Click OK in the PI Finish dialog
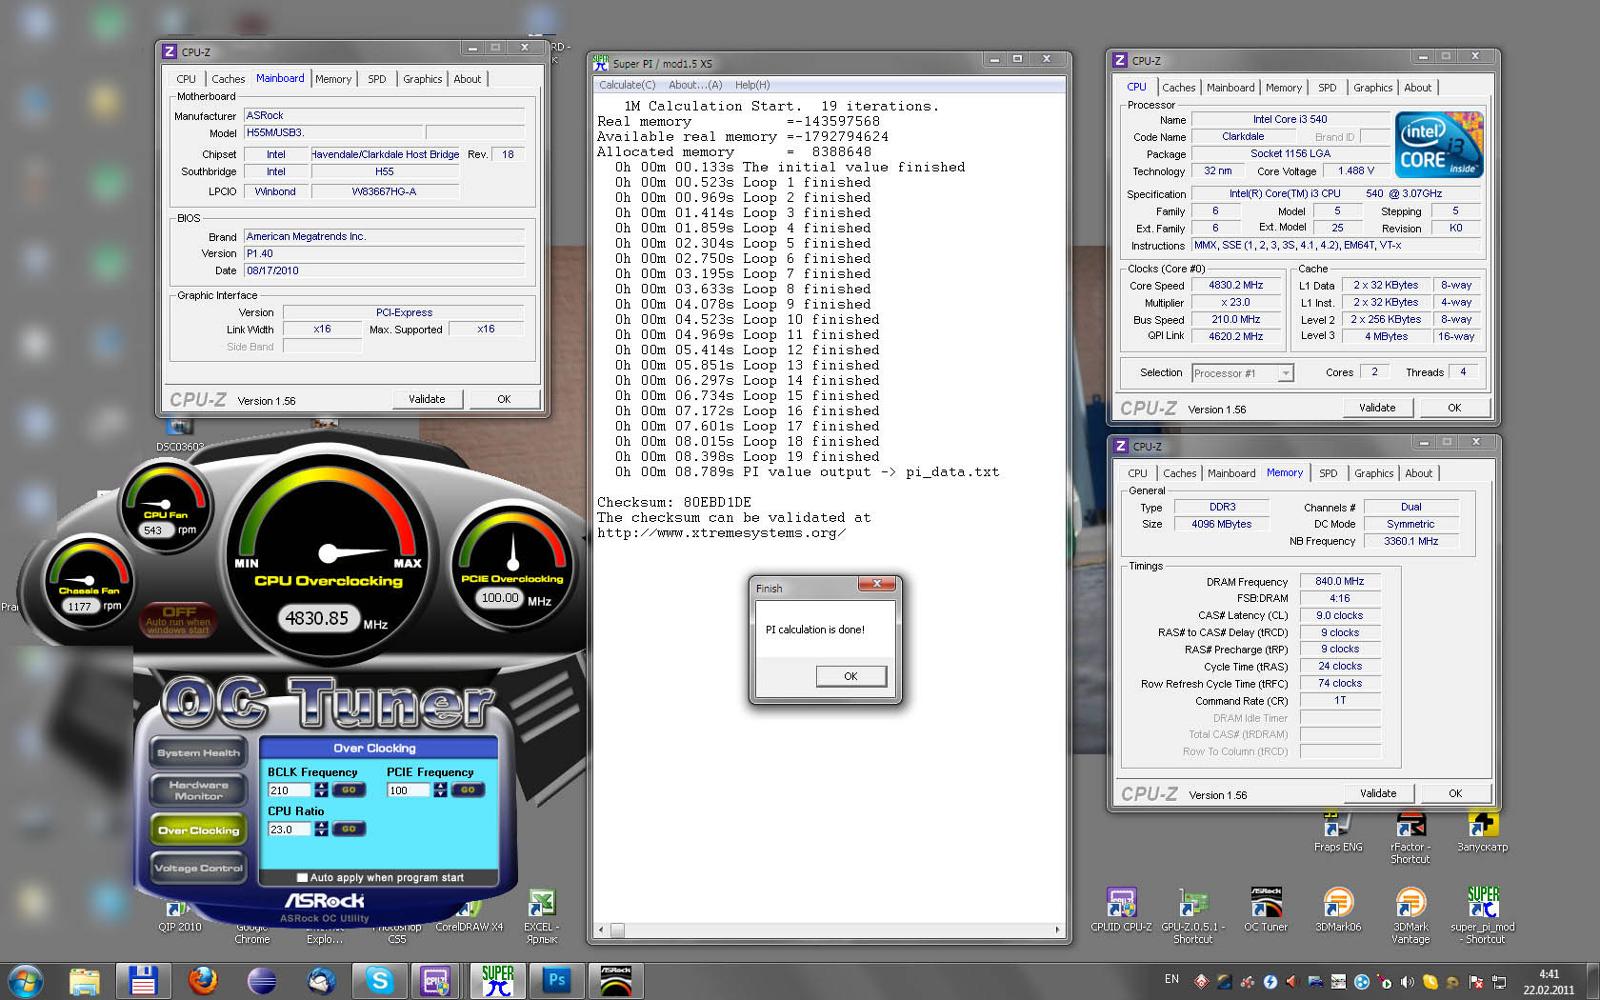 [x=851, y=676]
